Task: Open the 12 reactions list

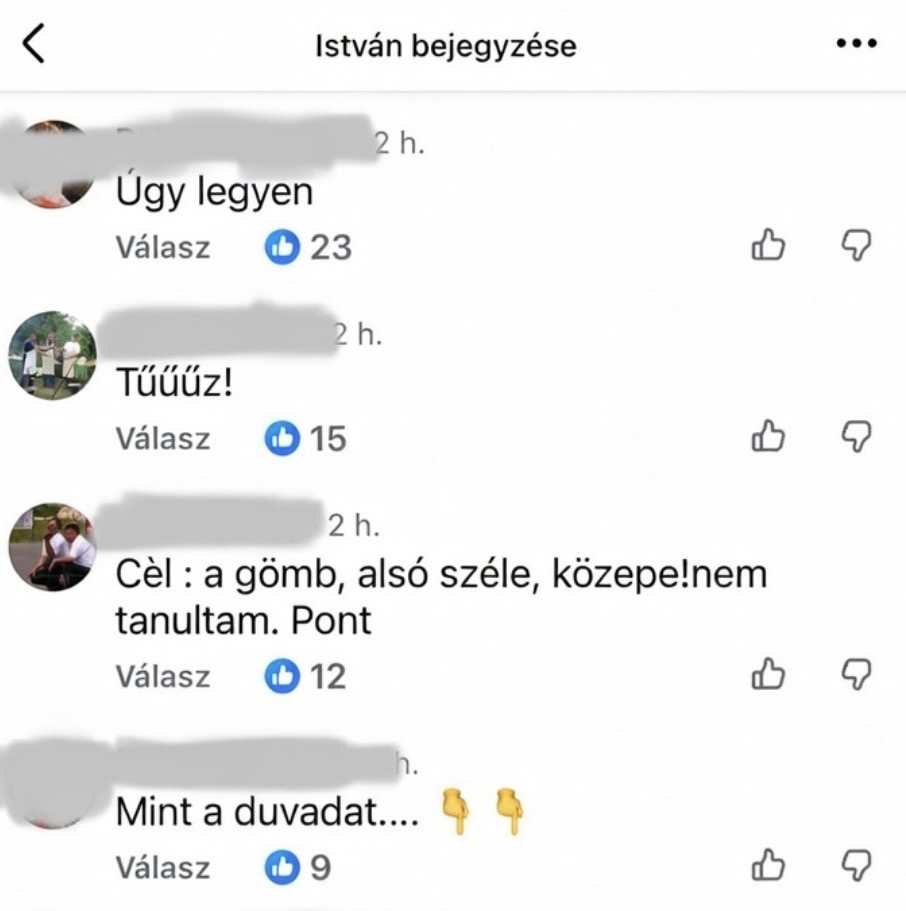Action: pos(306,676)
